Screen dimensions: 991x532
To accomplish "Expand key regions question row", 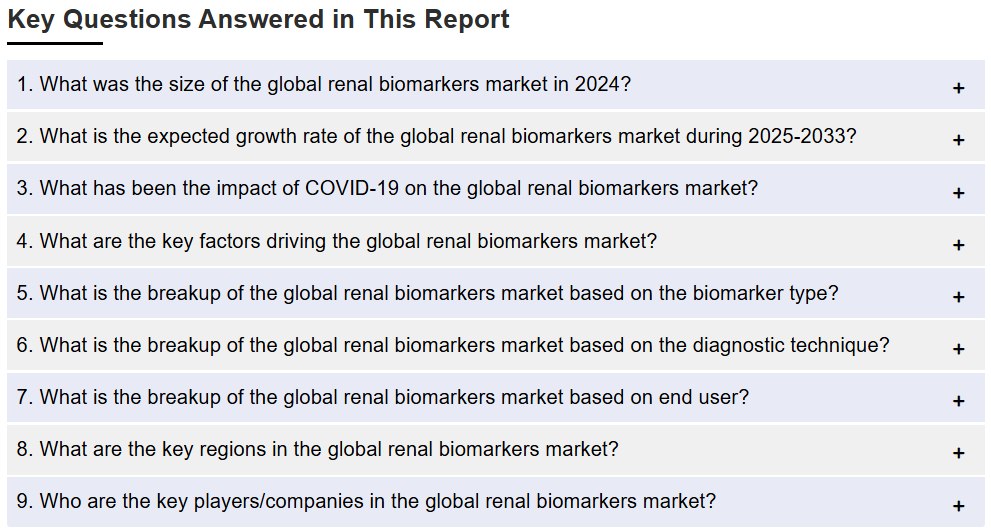I will click(496, 449).
